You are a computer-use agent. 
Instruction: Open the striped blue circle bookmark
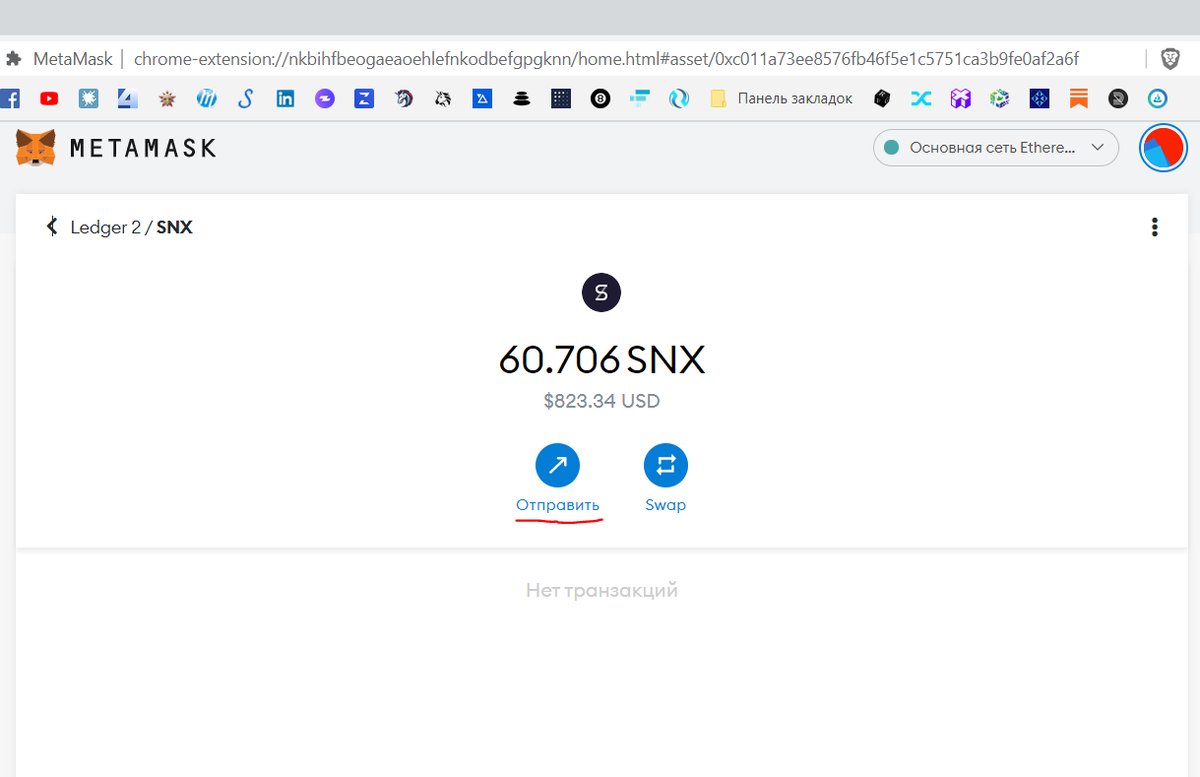(207, 99)
